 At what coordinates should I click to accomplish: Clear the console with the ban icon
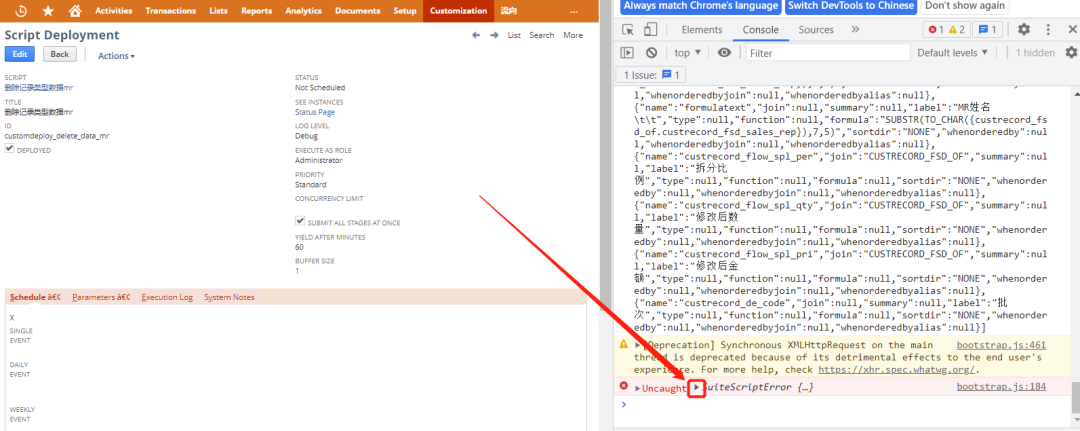(651, 52)
